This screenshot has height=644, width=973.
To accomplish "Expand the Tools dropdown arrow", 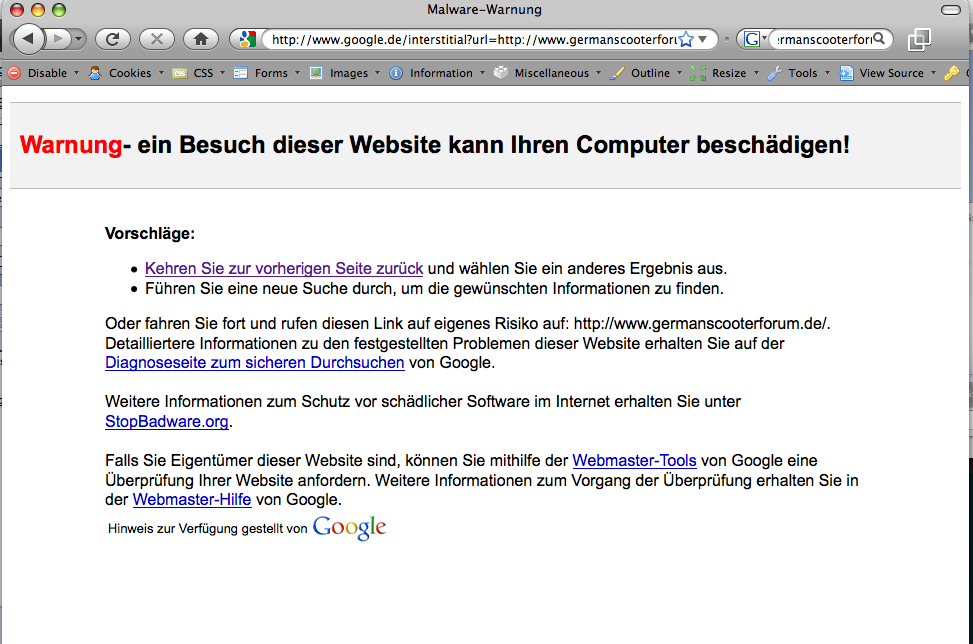I will pos(827,73).
